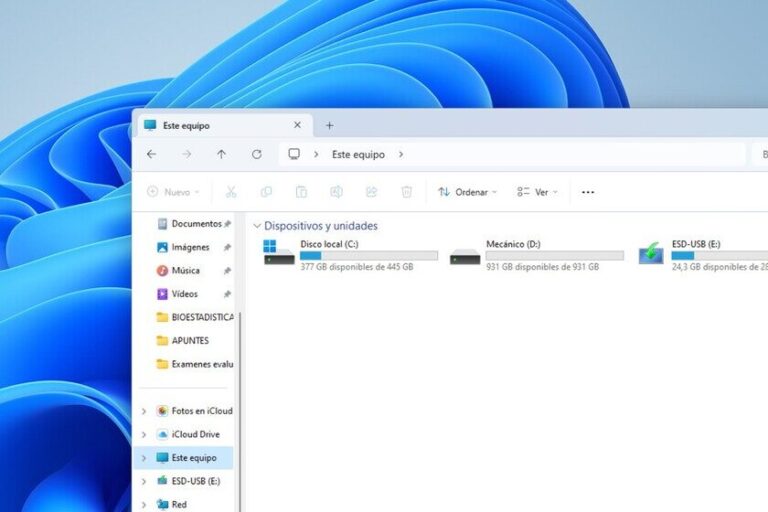Go up one folder level arrow
Screen dimensions: 768x512
(221, 154)
